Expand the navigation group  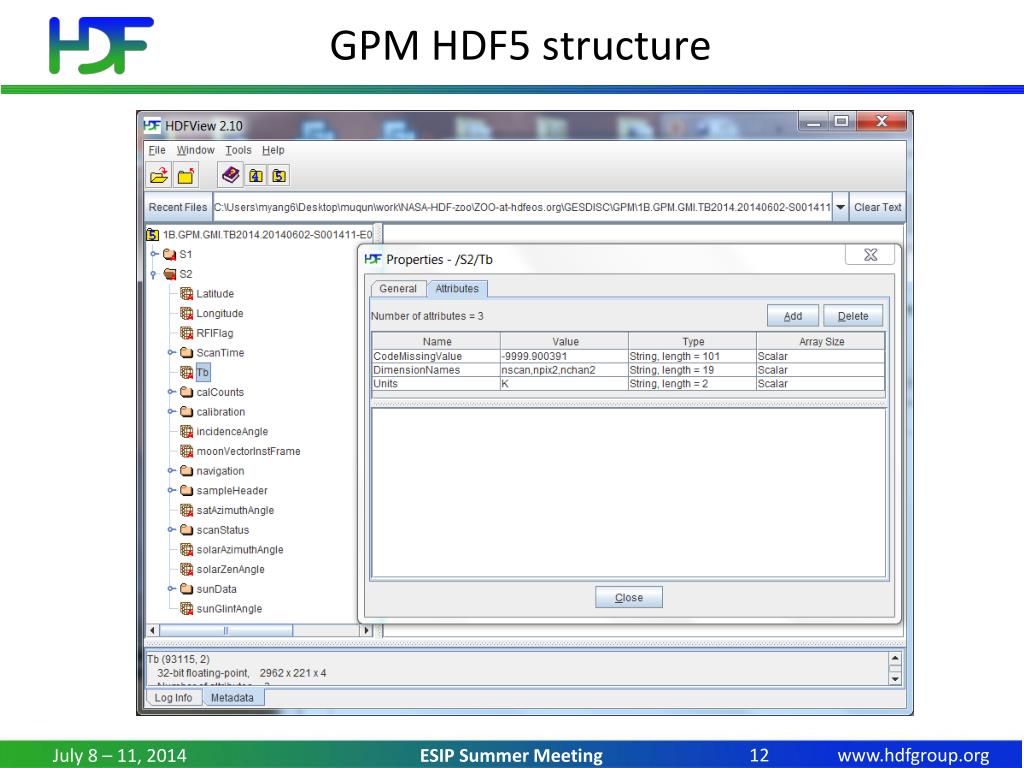tap(171, 471)
